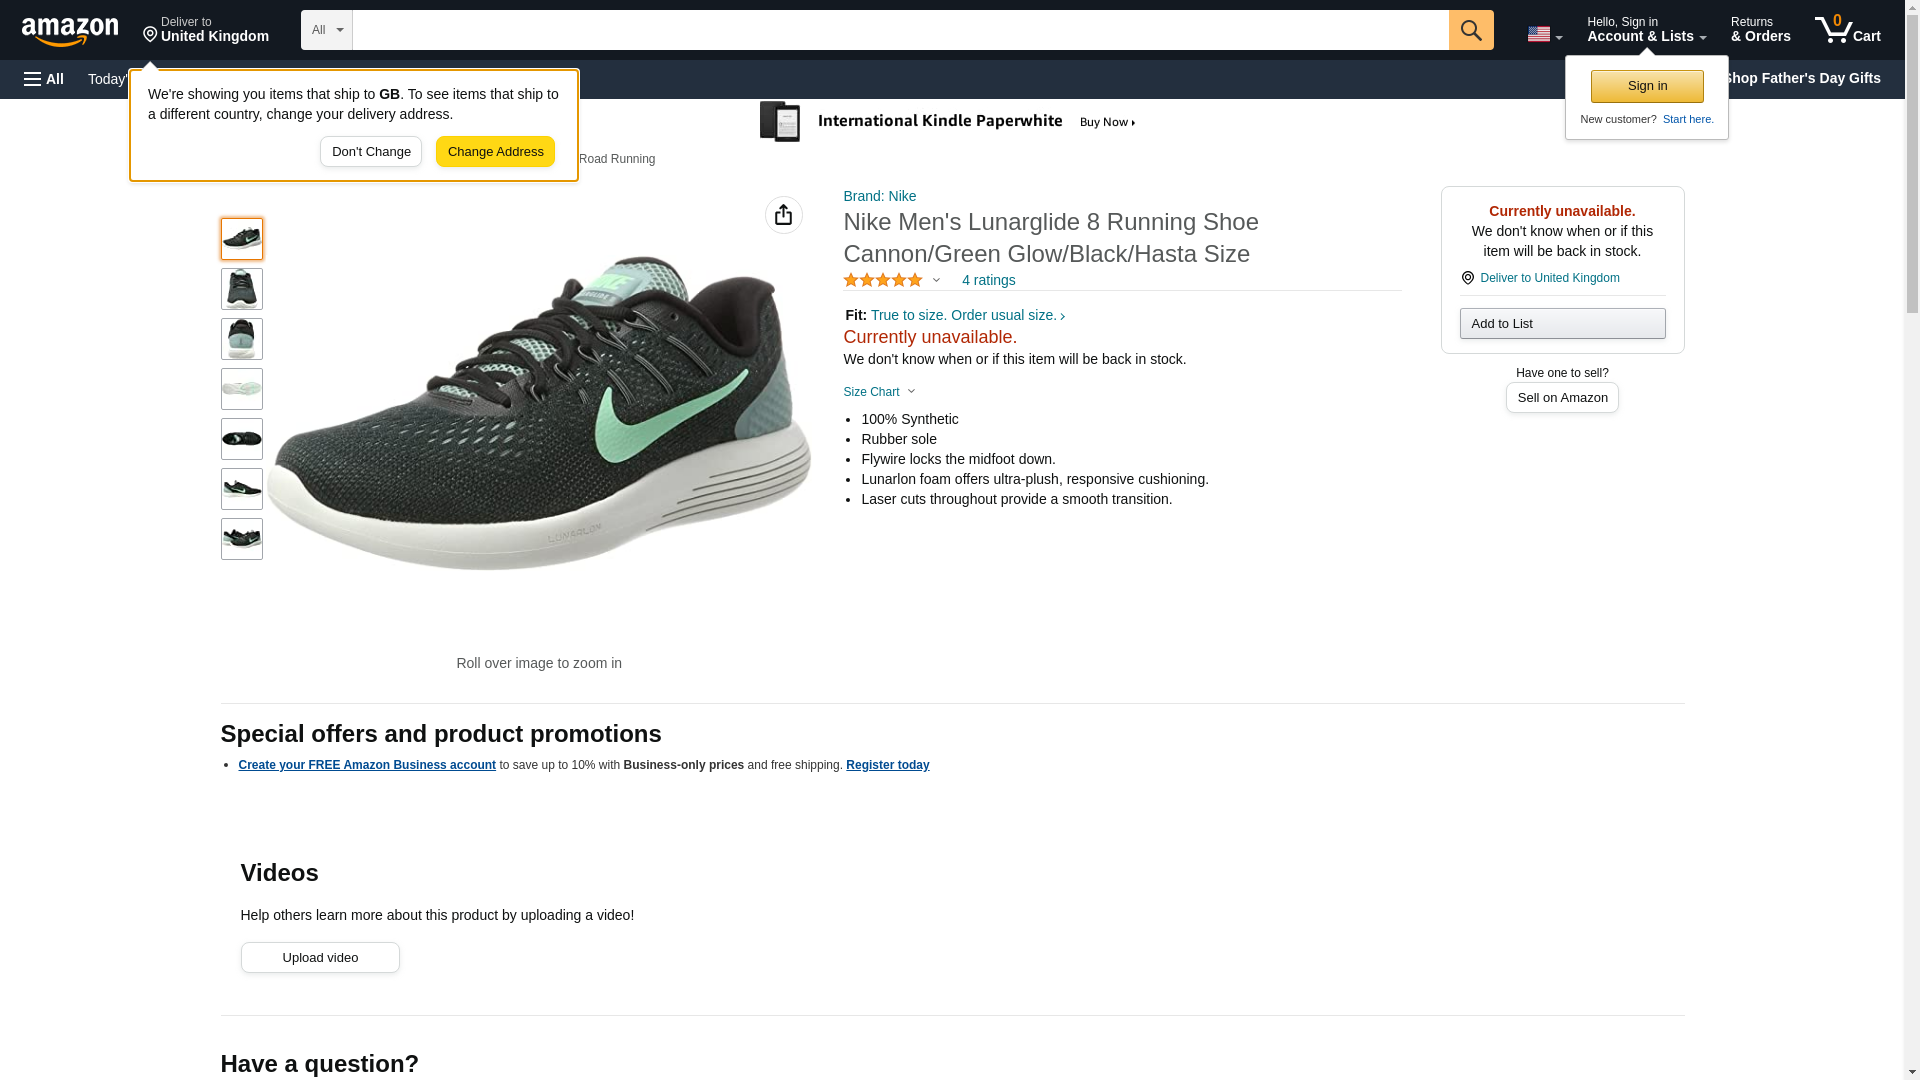Viewport: 1920px width, 1080px height.
Task: Open Returns & Orders
Action: (x=1760, y=30)
